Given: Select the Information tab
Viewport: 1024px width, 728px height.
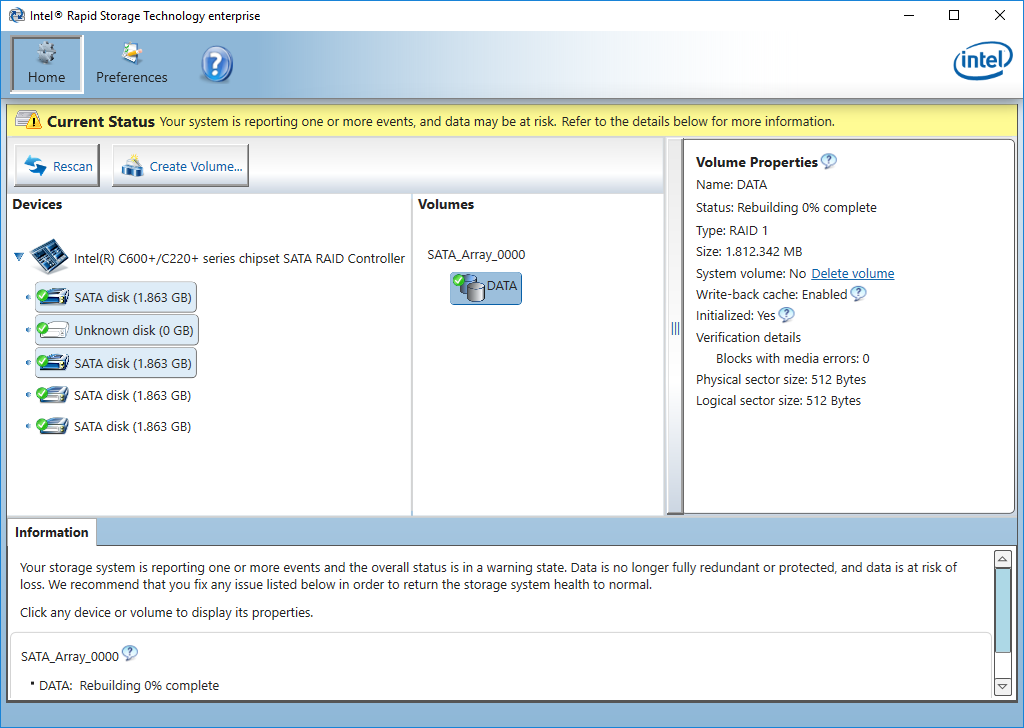Looking at the screenshot, I should 52,532.
